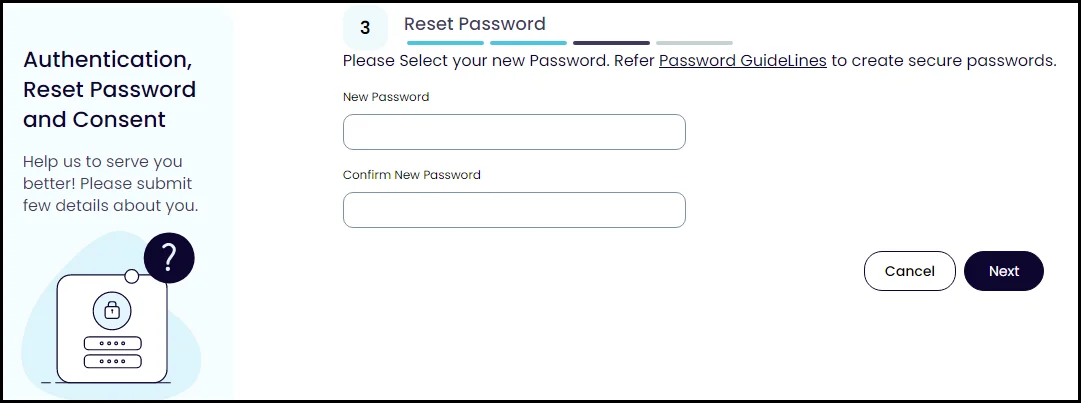Click the small white circle on the illustration
Screen dimensions: 1081x403
click(x=131, y=276)
